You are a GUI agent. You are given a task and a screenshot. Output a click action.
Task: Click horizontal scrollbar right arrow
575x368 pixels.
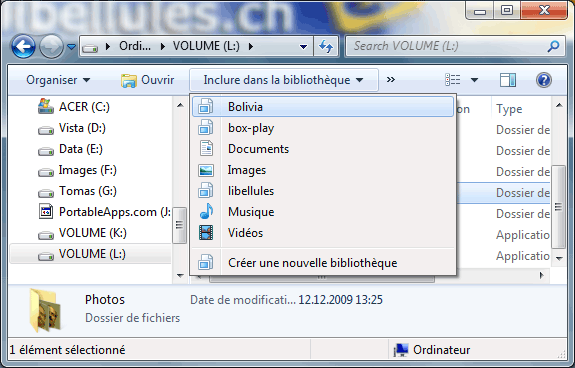pyautogui.click(x=542, y=275)
